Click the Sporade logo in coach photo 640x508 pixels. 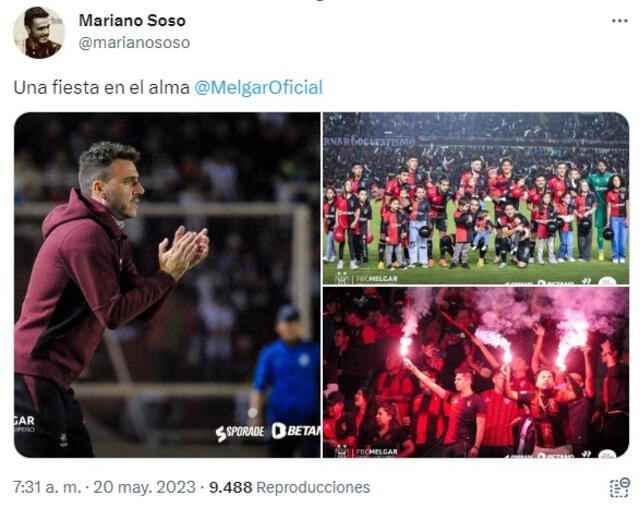pyautogui.click(x=240, y=432)
